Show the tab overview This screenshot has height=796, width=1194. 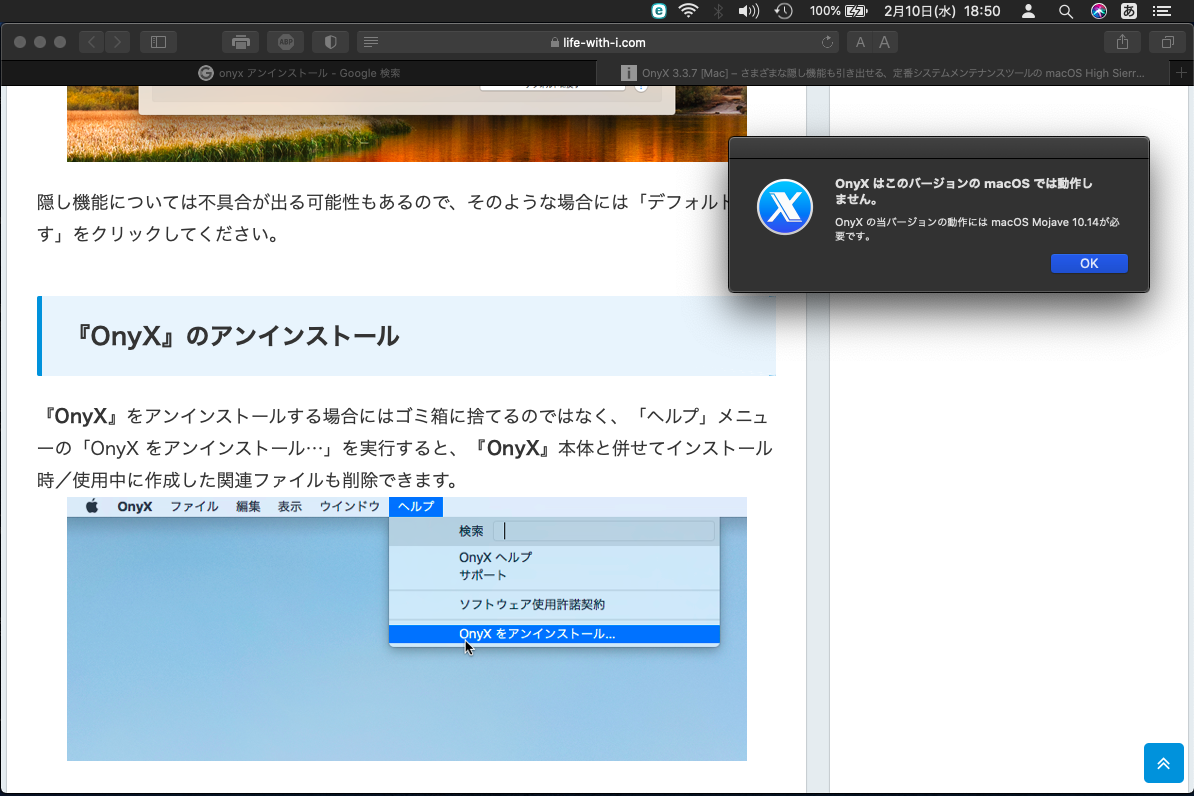pyautogui.click(x=1167, y=42)
